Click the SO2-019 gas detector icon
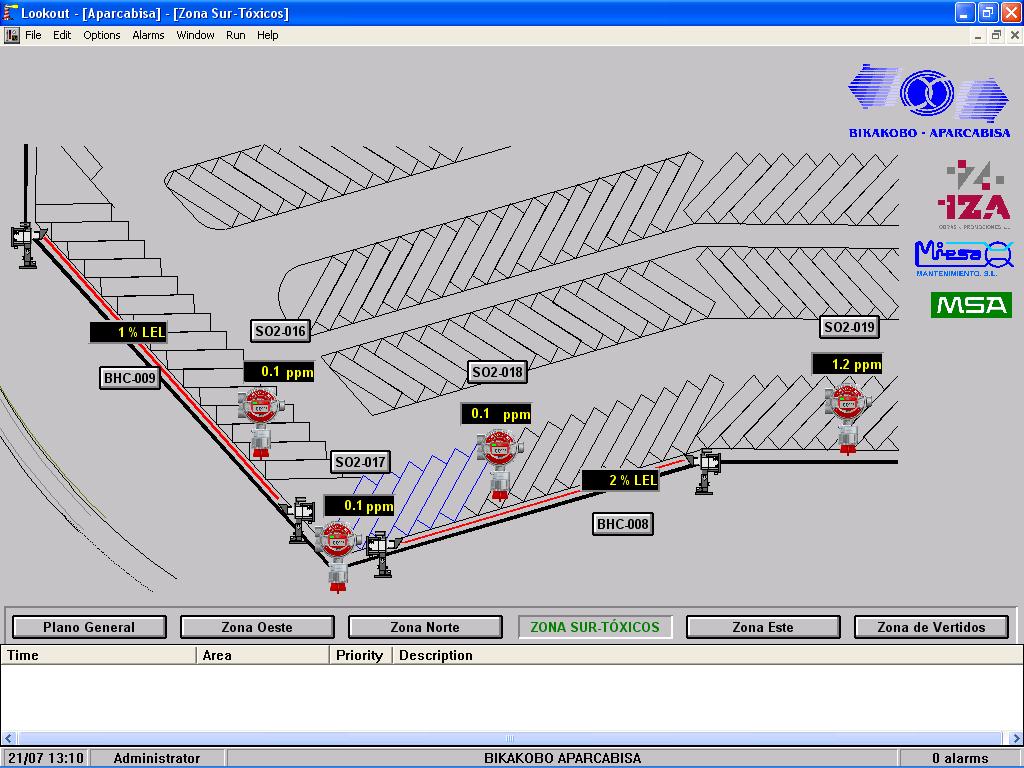 (x=848, y=418)
